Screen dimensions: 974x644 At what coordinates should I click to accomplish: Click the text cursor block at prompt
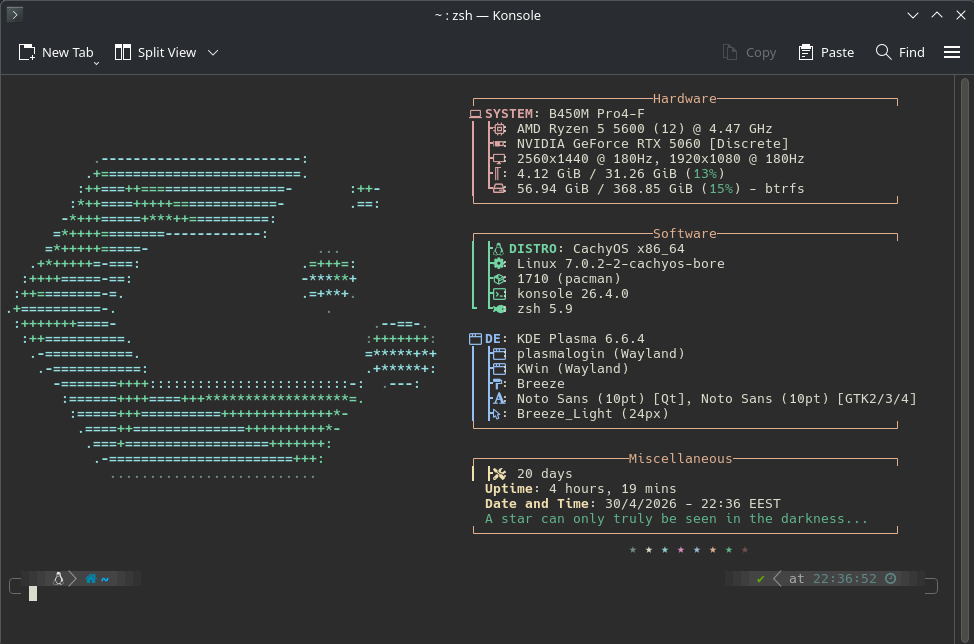(33, 594)
